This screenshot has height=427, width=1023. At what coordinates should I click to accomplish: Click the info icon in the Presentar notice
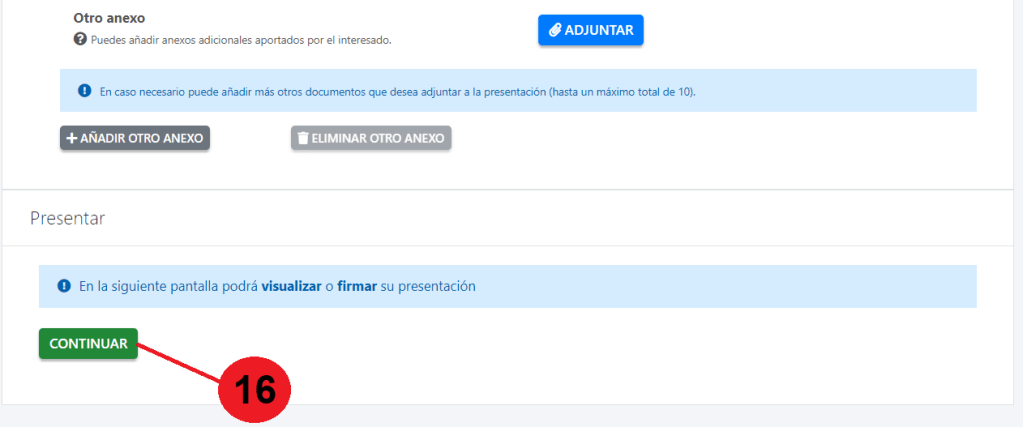[x=64, y=286]
